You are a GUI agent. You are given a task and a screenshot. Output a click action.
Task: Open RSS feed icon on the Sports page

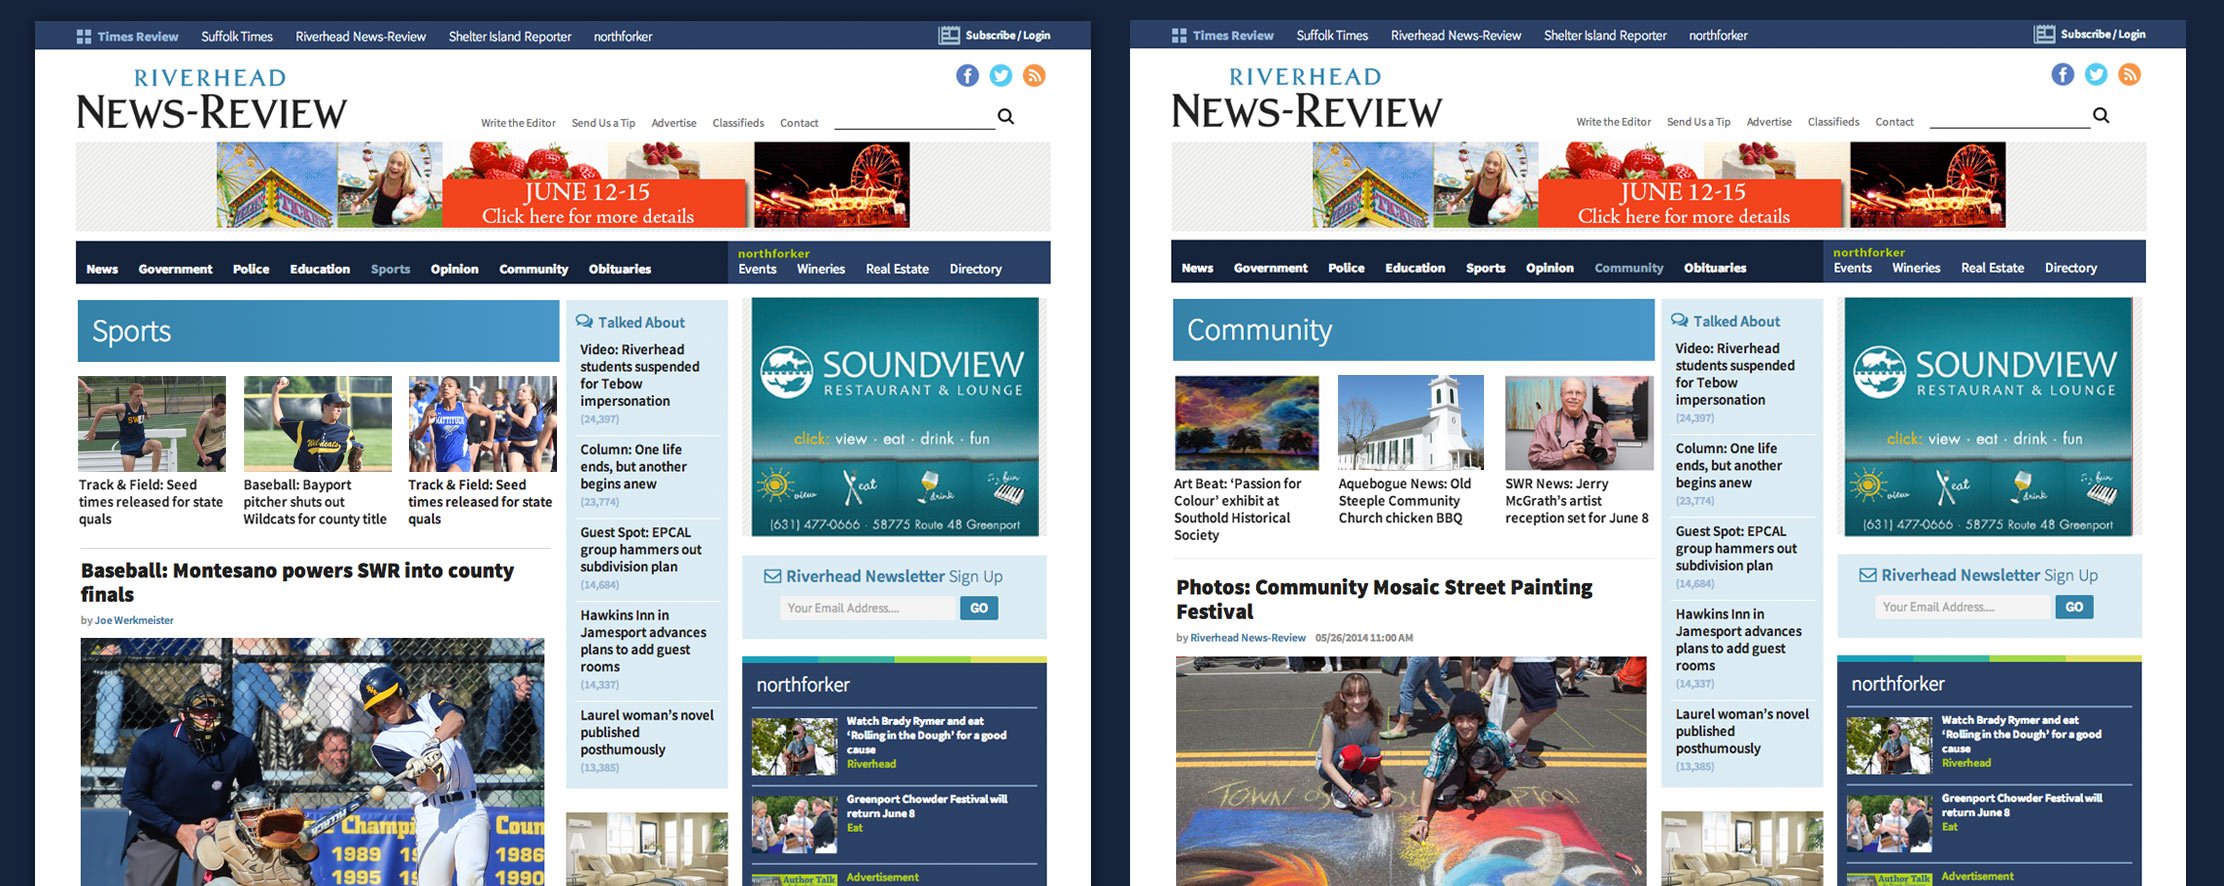(1034, 76)
